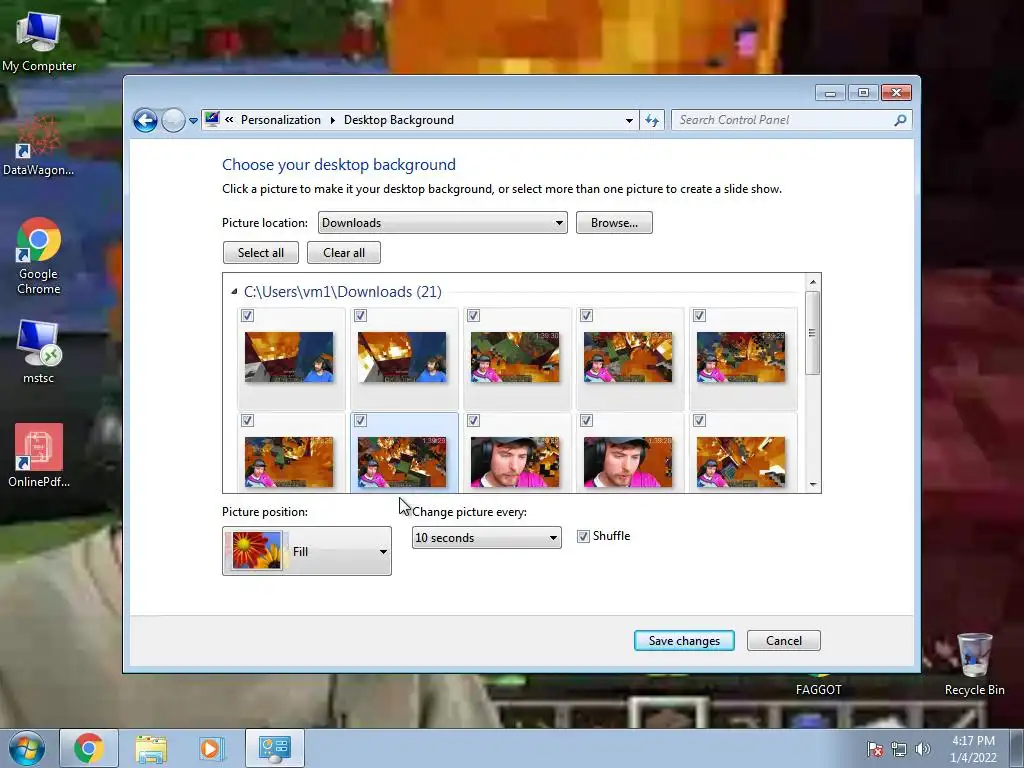Select the Control Panel taskbar button
The image size is (1024, 768).
[275, 748]
